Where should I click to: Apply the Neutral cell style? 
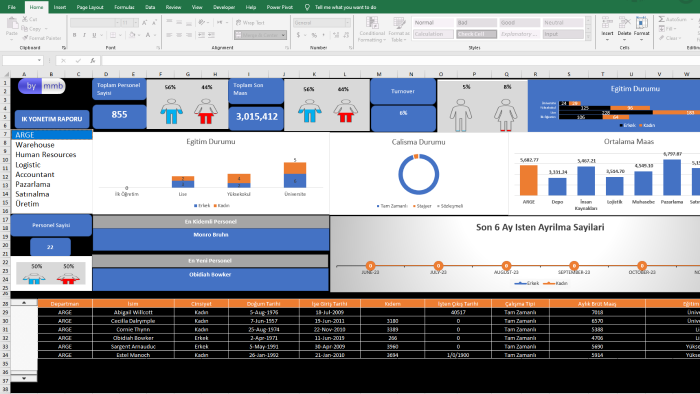click(x=562, y=22)
